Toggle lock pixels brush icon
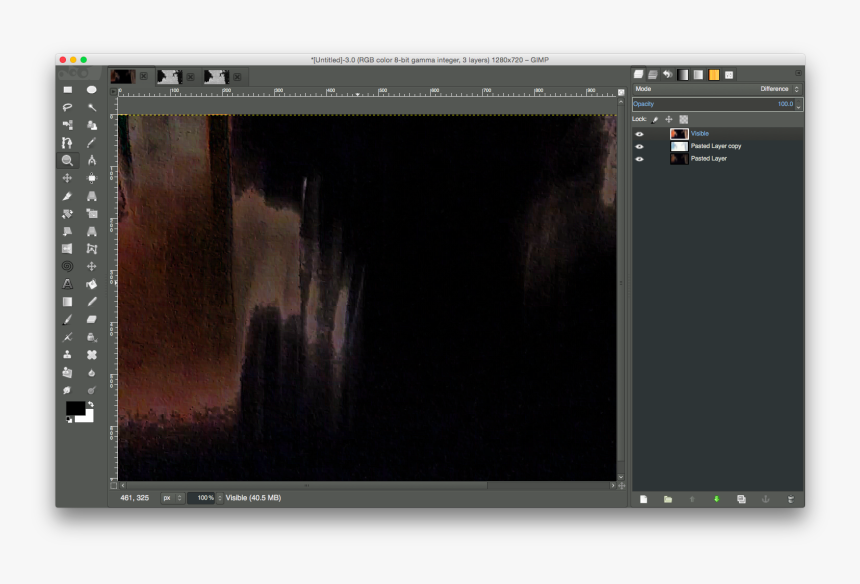The width and height of the screenshot is (860, 584). pyautogui.click(x=655, y=120)
